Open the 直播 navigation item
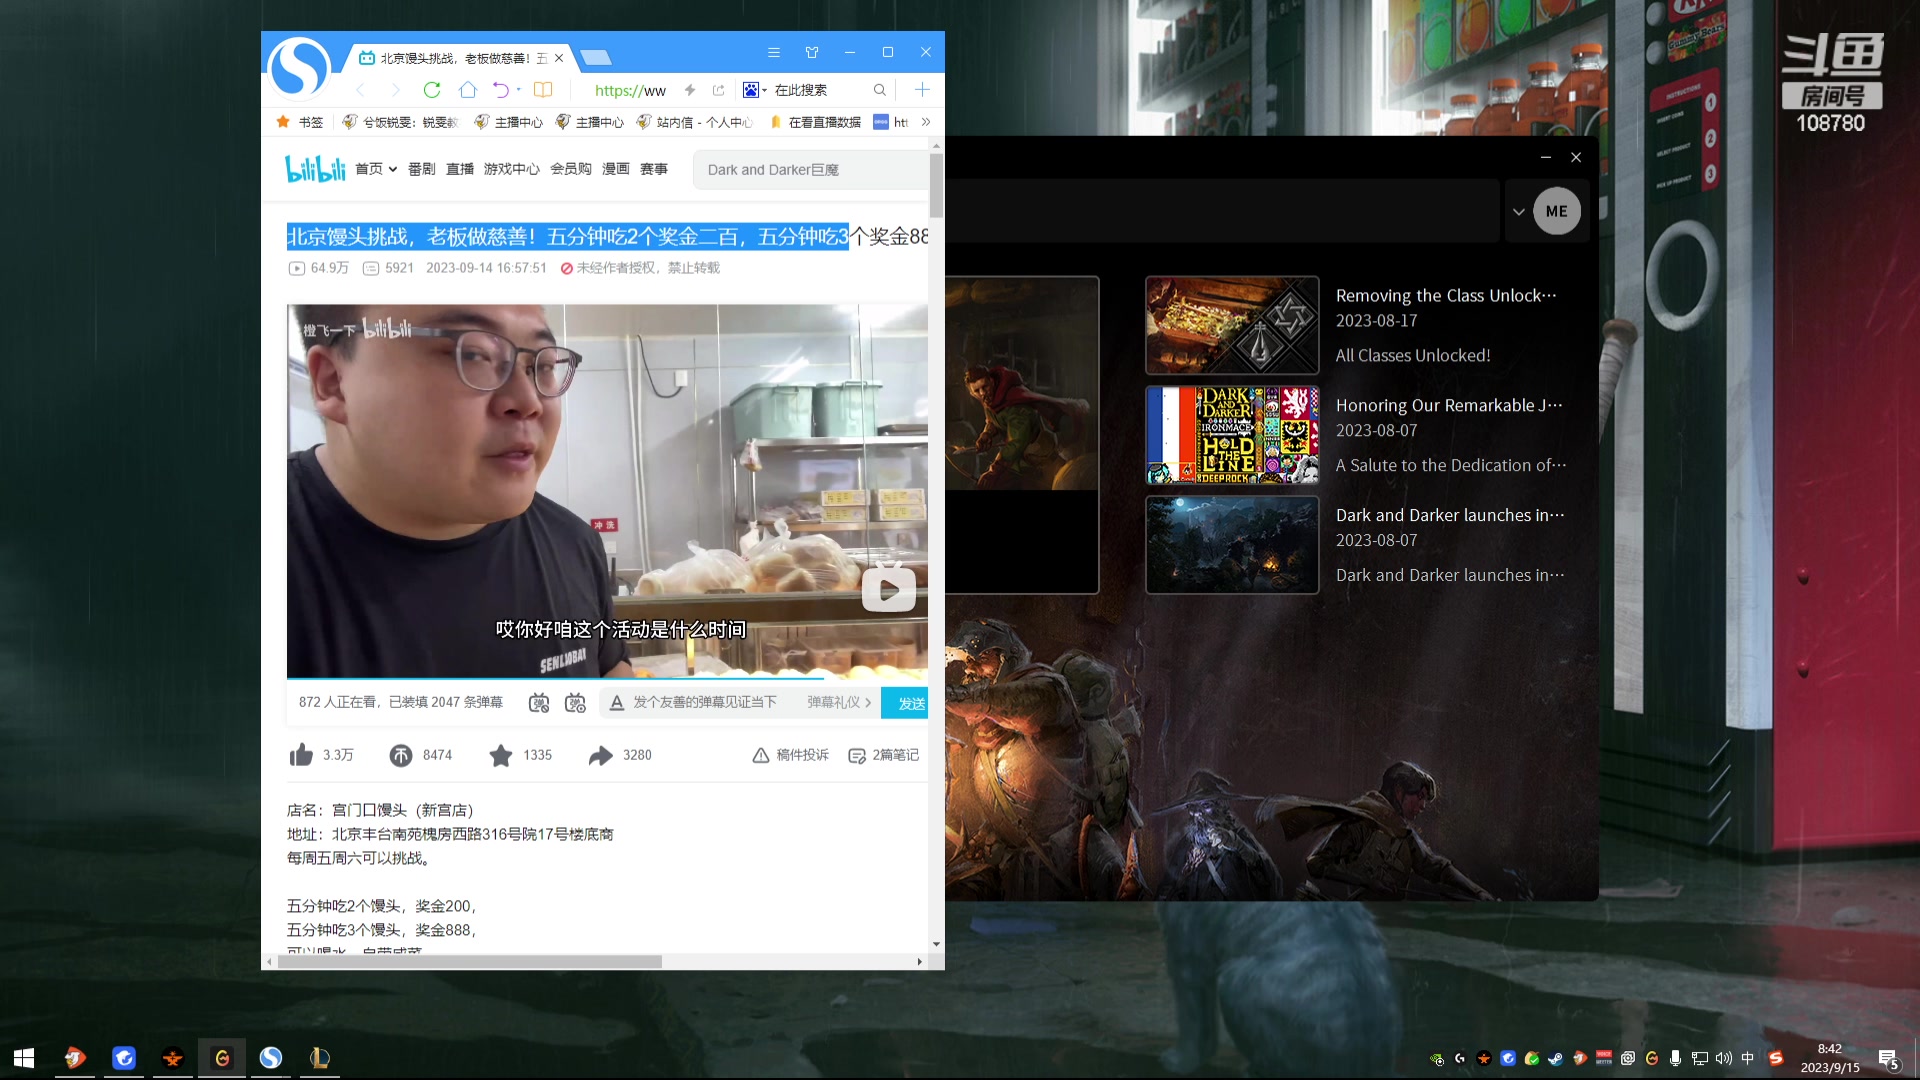This screenshot has width=1920, height=1080. tap(460, 169)
